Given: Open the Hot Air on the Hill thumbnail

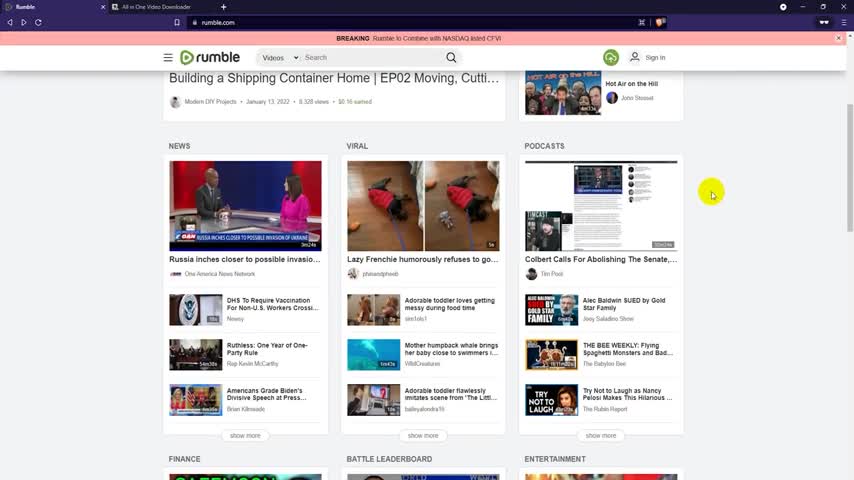Looking at the screenshot, I should [x=563, y=93].
